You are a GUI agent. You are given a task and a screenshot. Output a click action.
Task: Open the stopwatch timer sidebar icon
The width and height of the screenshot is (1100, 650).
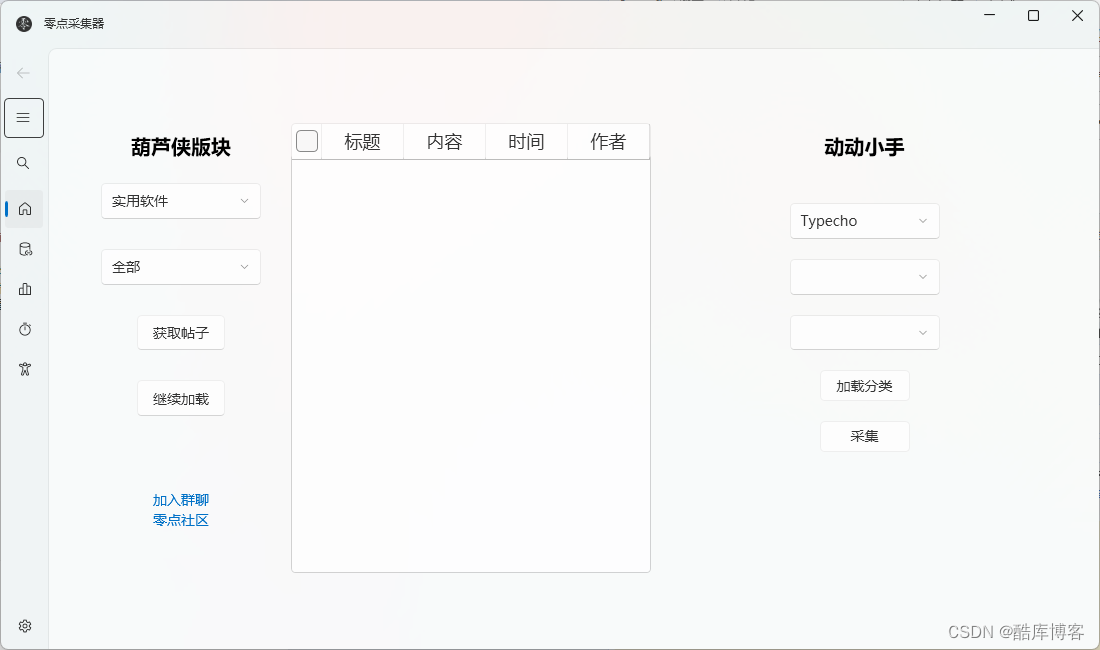25,329
